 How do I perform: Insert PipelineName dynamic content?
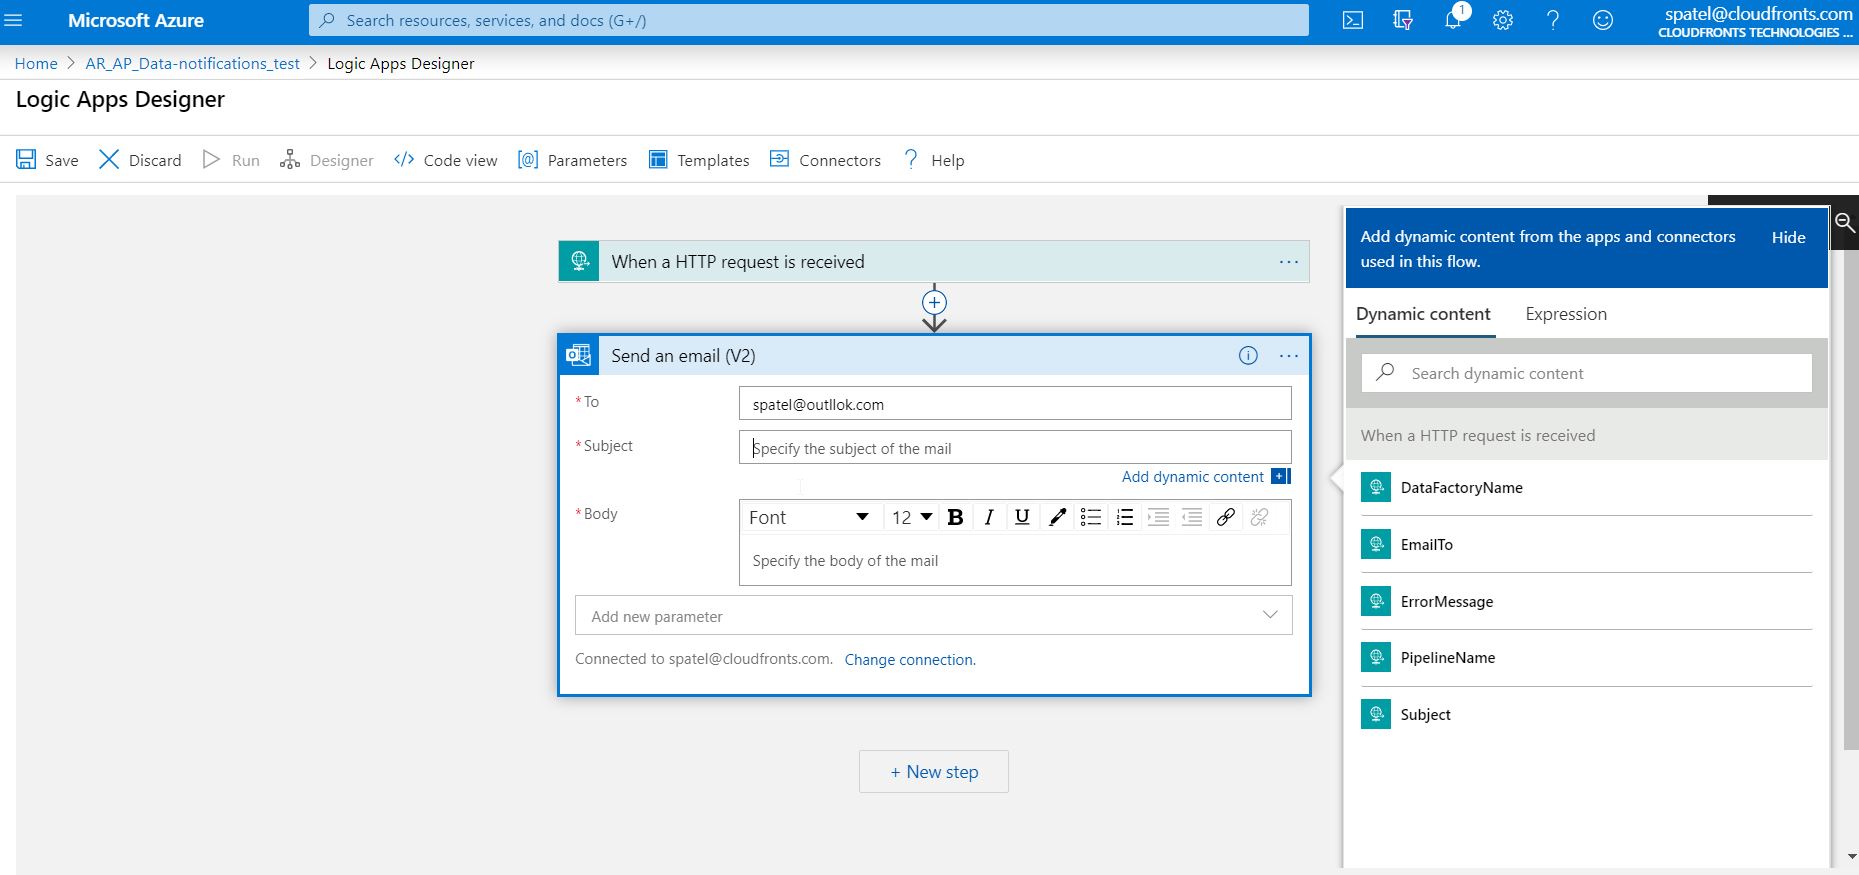click(1587, 658)
